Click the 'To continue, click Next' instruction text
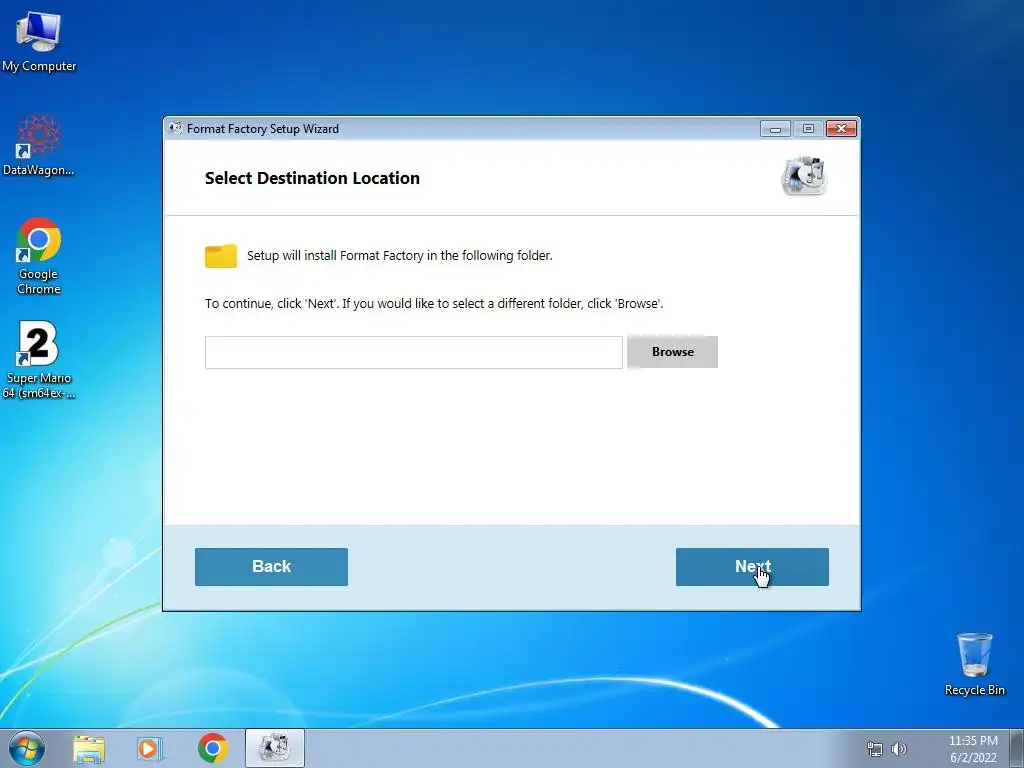This screenshot has height=768, width=1024. coord(434,304)
